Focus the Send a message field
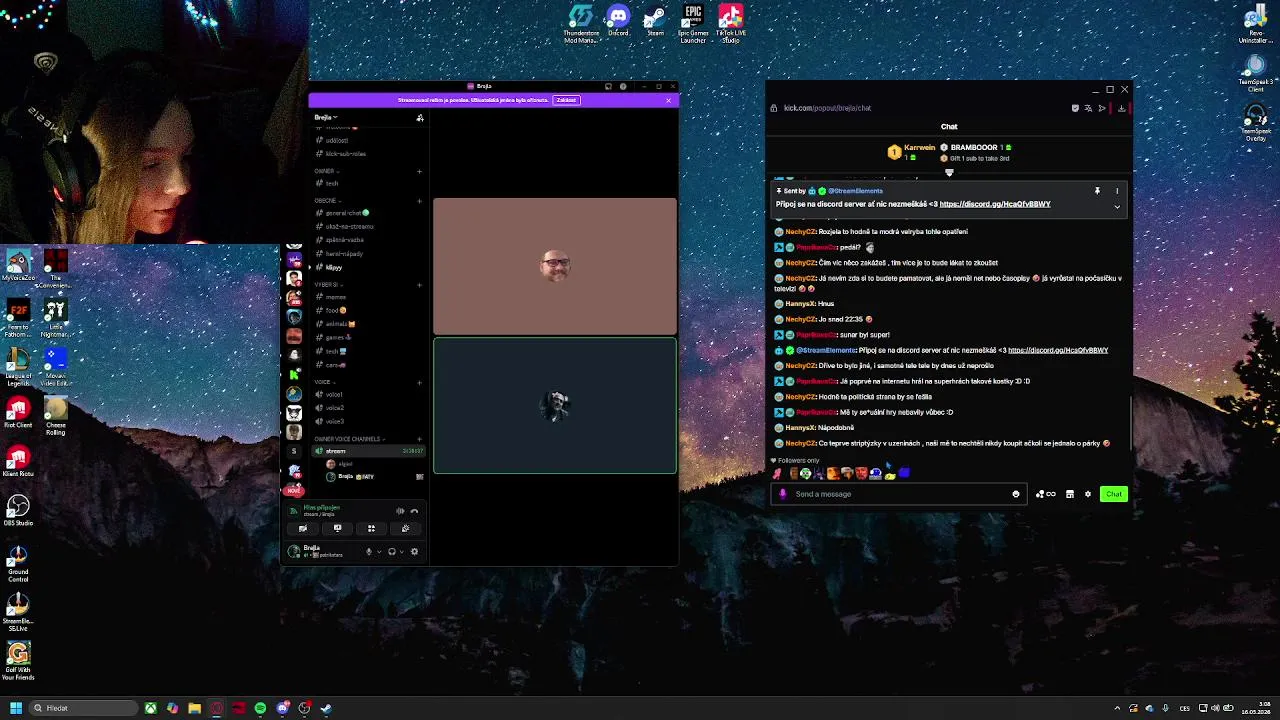 pos(899,494)
